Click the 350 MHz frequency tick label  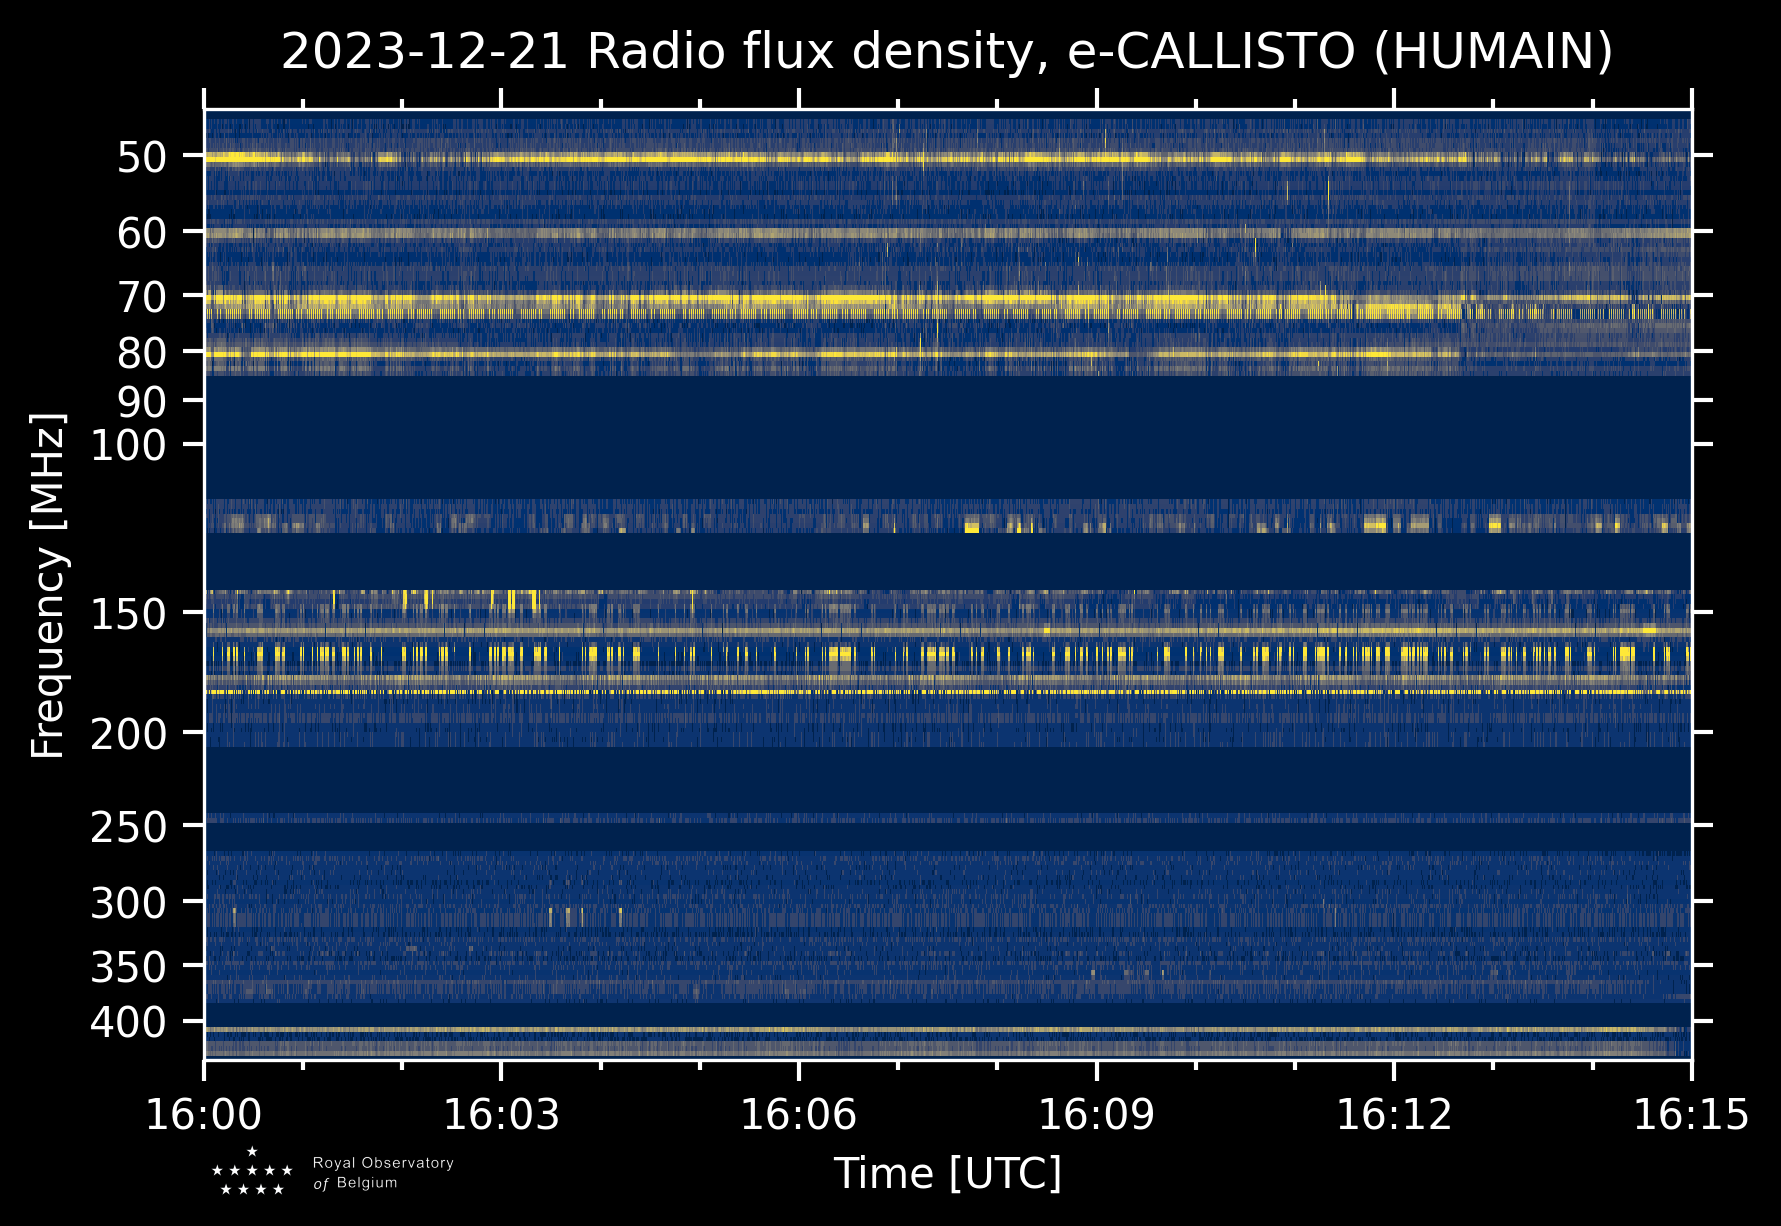[x=128, y=967]
